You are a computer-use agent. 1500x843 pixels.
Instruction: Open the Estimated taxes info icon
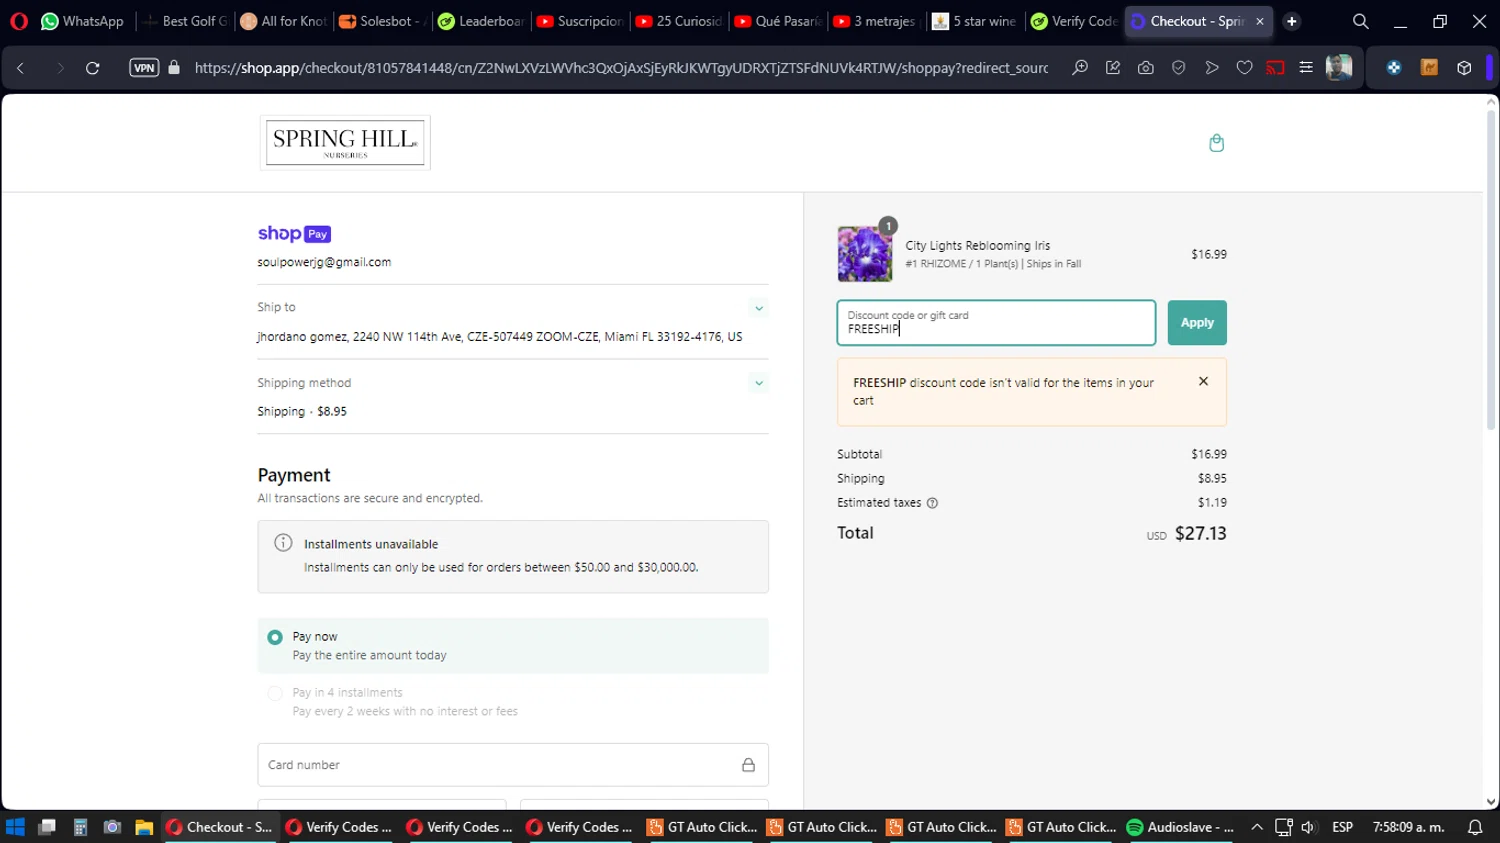pos(932,503)
